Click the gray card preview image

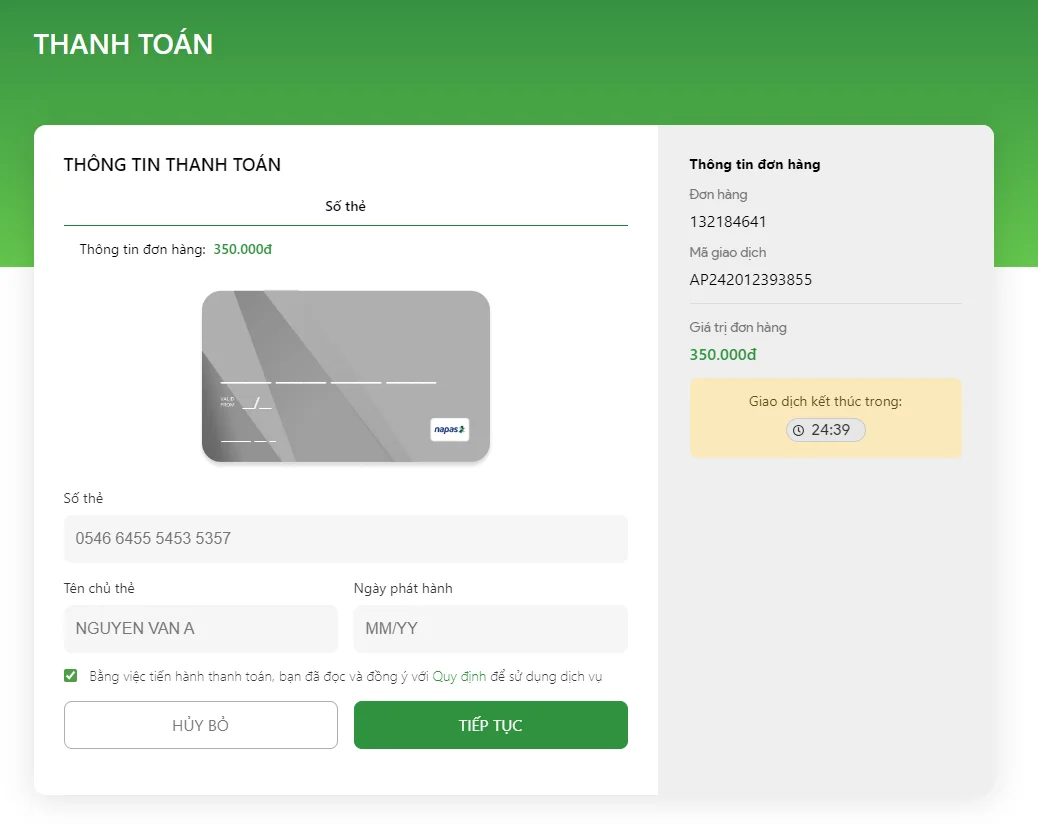346,376
